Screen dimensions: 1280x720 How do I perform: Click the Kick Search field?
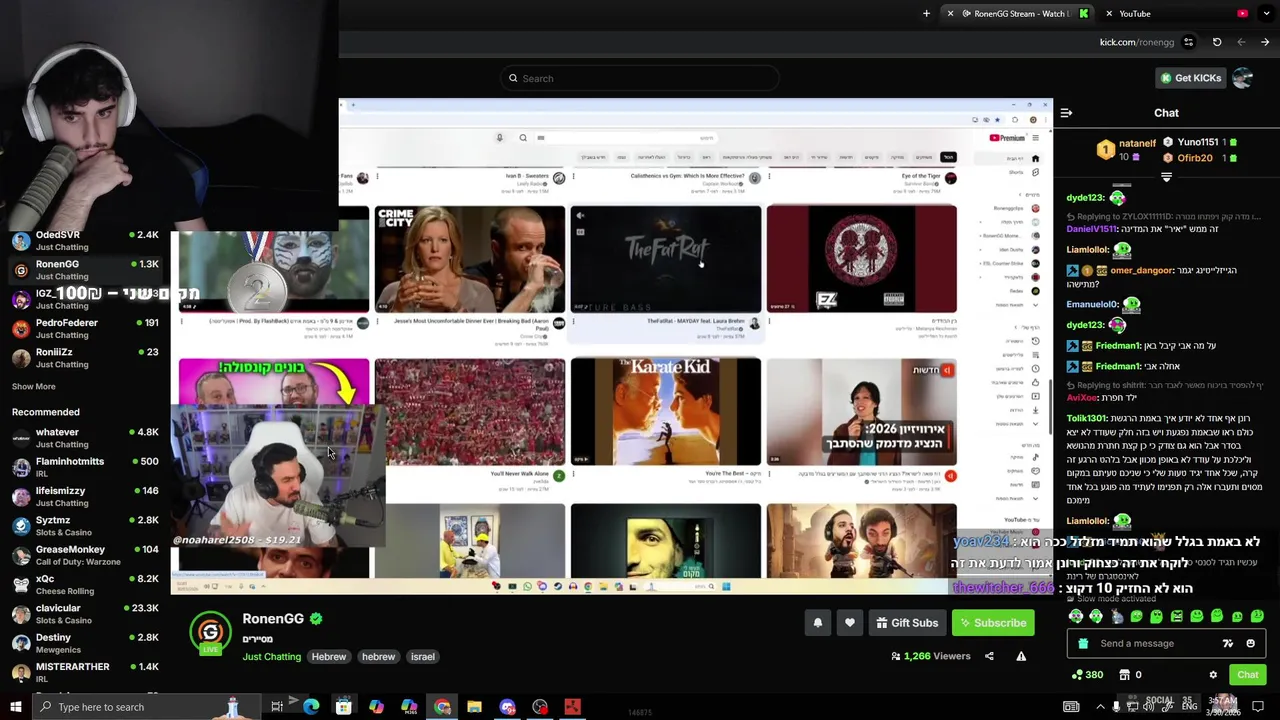coord(640,78)
